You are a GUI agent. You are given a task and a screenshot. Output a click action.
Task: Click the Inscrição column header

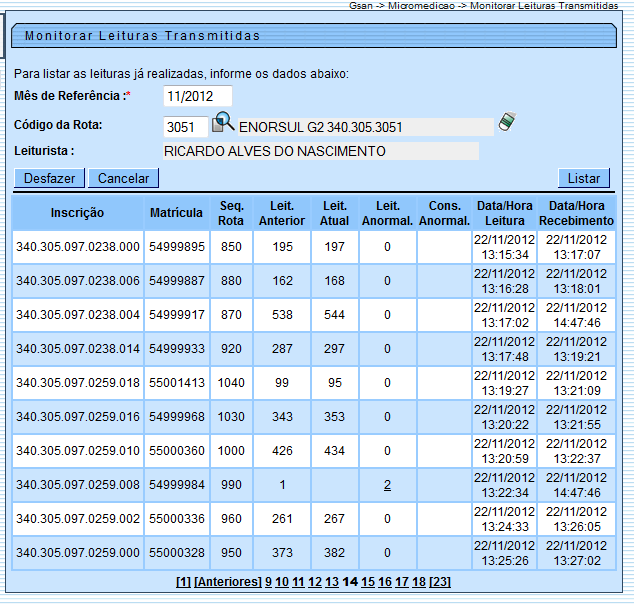coord(77,213)
